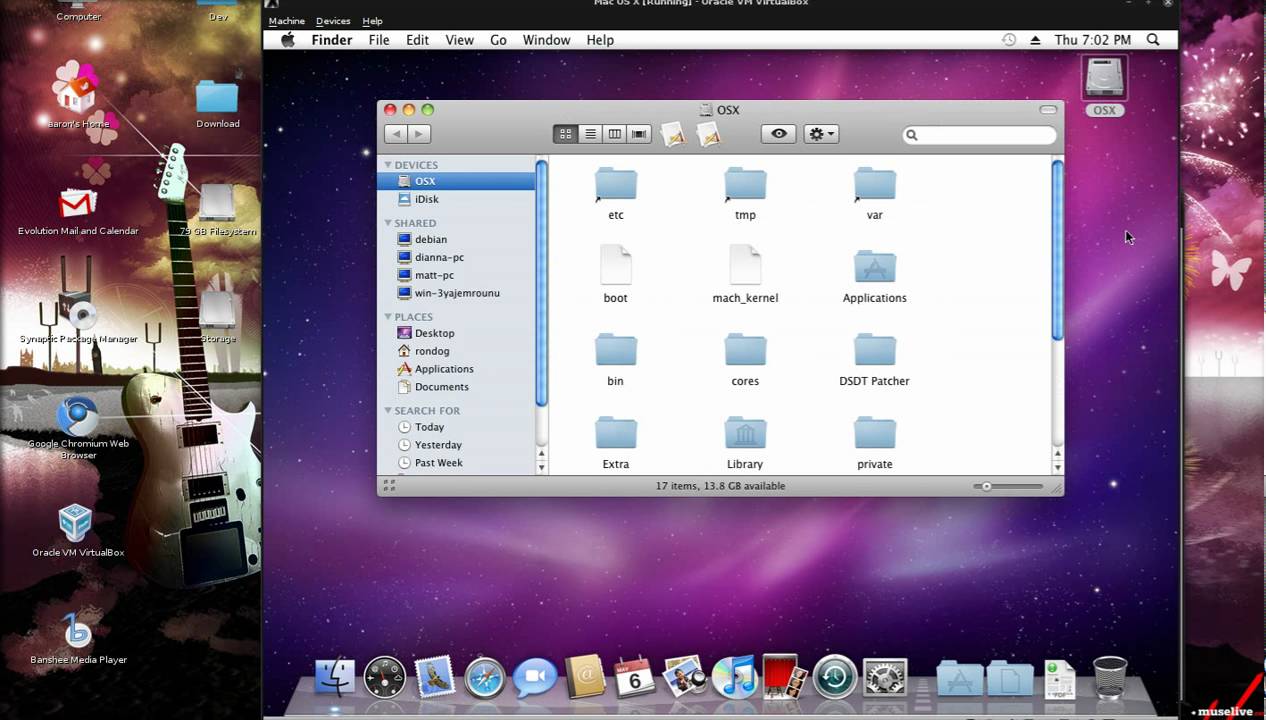Select the Applications folder in file pane
Image resolution: width=1266 pixels, height=720 pixels.
pos(874,277)
